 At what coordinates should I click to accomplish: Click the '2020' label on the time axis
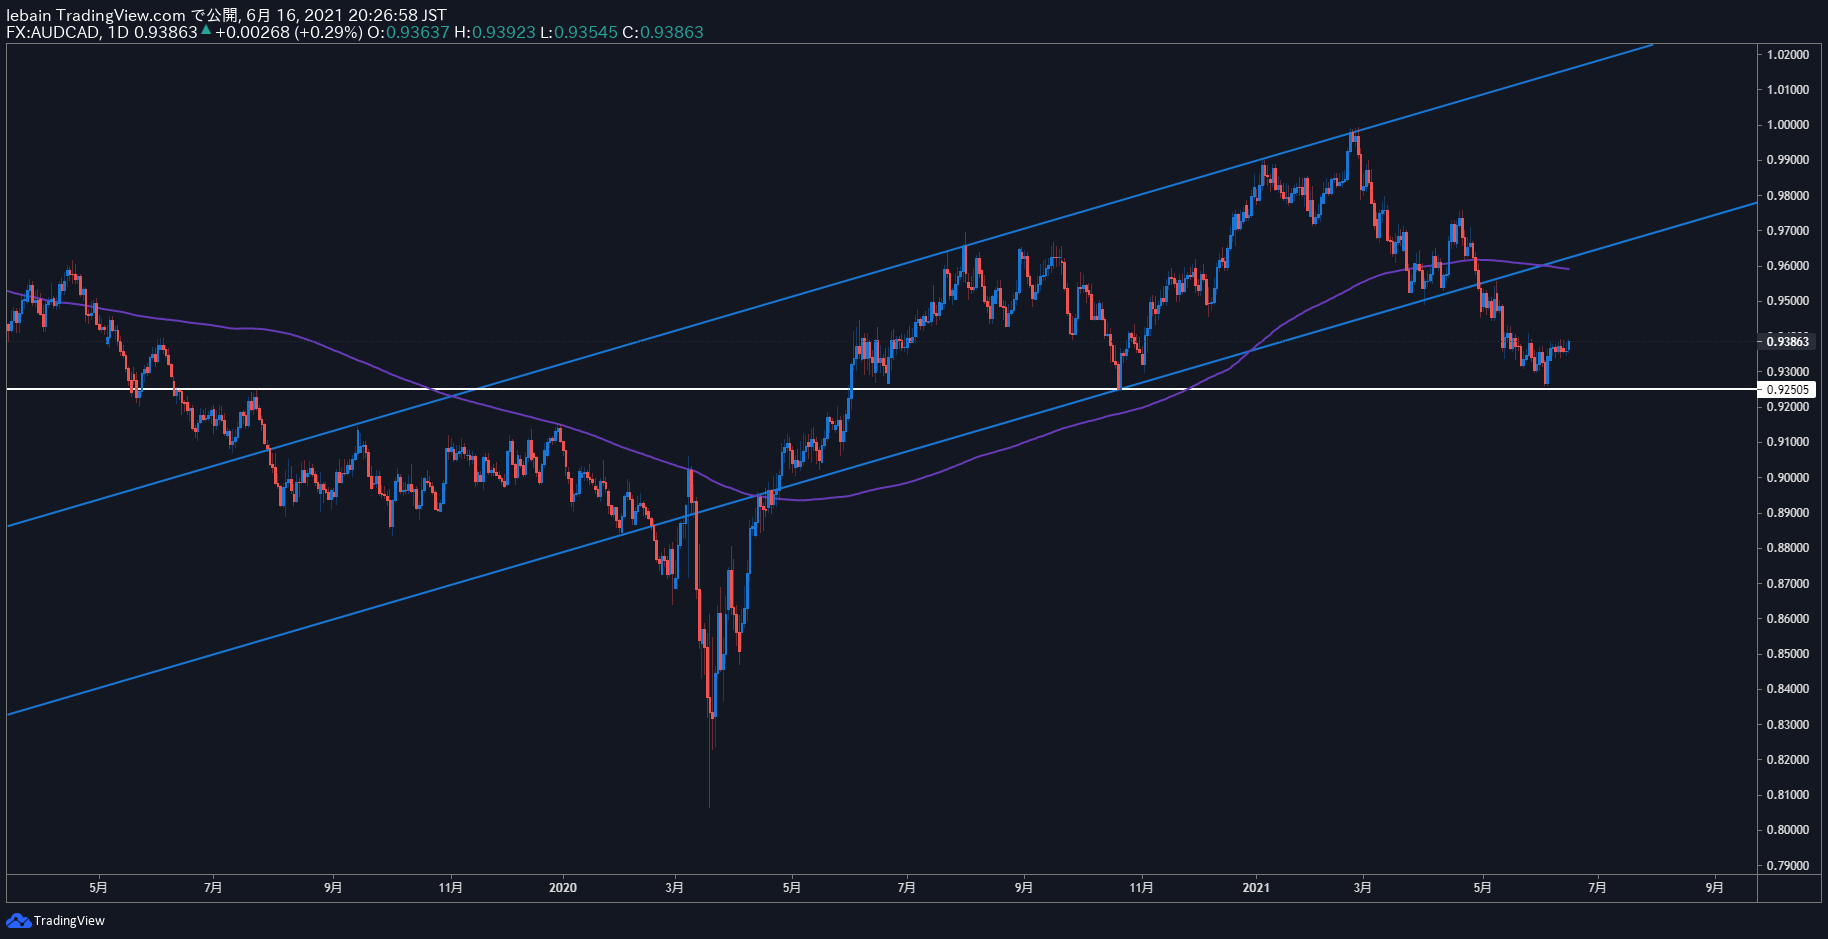[x=563, y=888]
